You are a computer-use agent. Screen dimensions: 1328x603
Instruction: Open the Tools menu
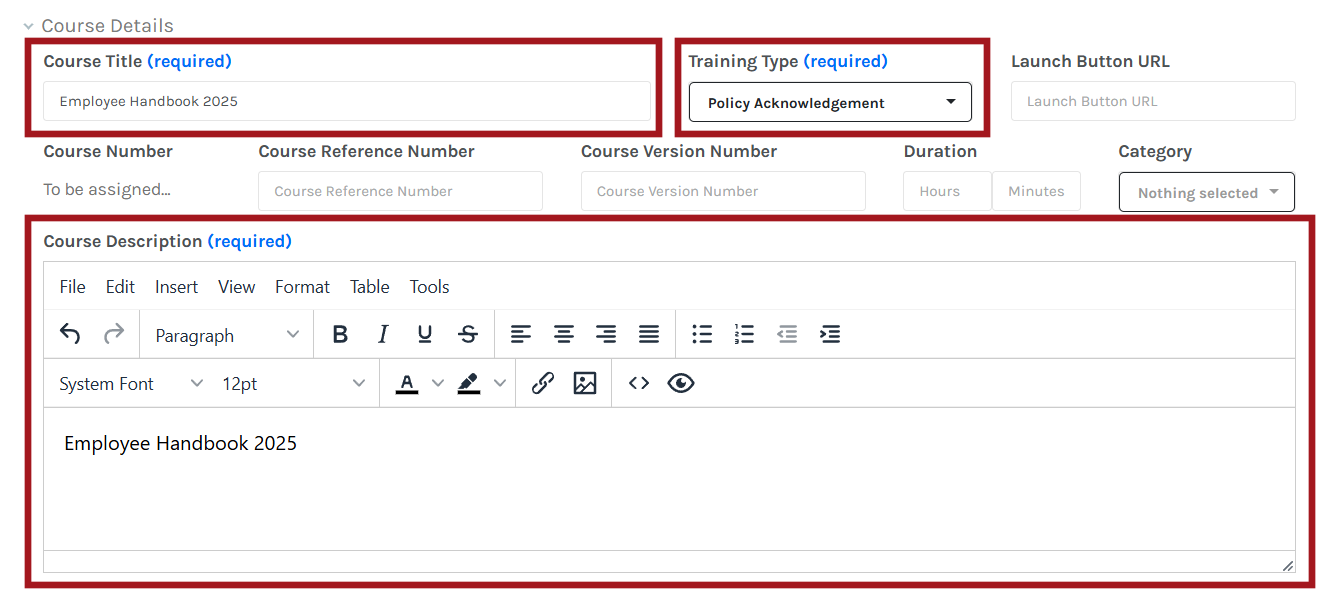429,287
